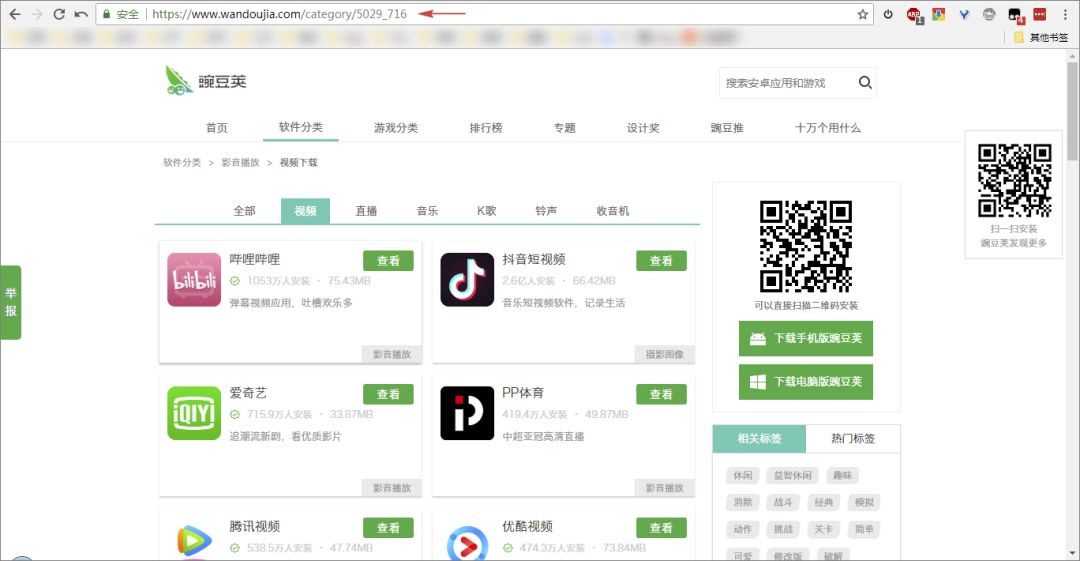Click the 战斗 tag

[x=783, y=502]
